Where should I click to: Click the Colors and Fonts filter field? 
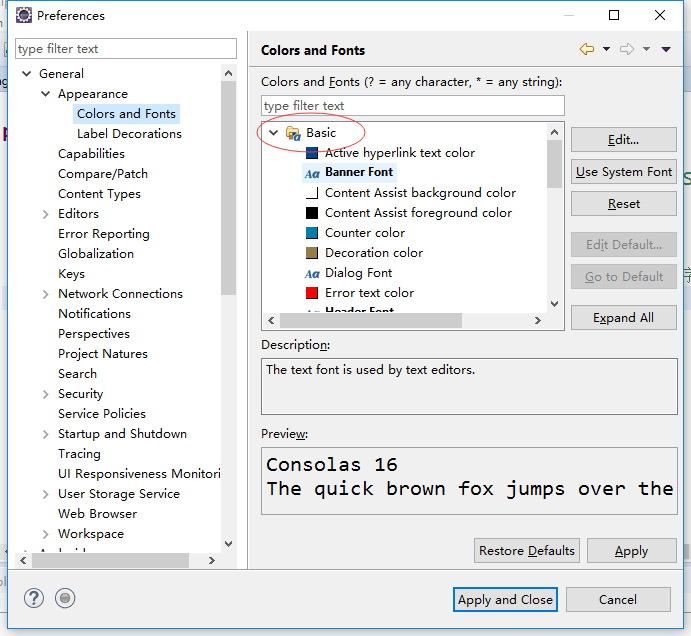412,106
